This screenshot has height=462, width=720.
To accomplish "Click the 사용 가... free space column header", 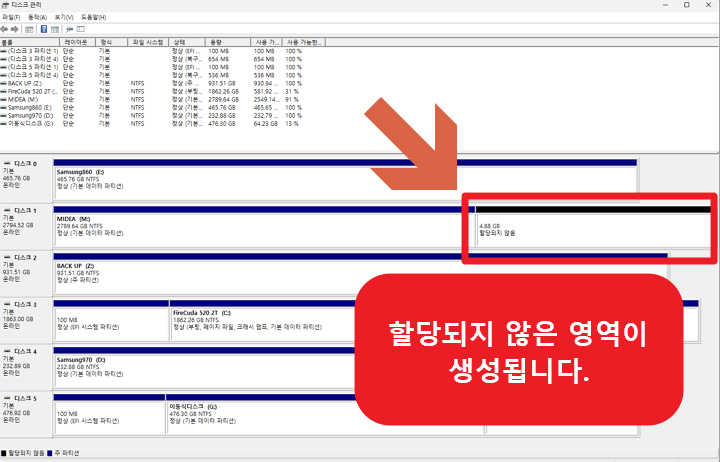I will (x=266, y=42).
